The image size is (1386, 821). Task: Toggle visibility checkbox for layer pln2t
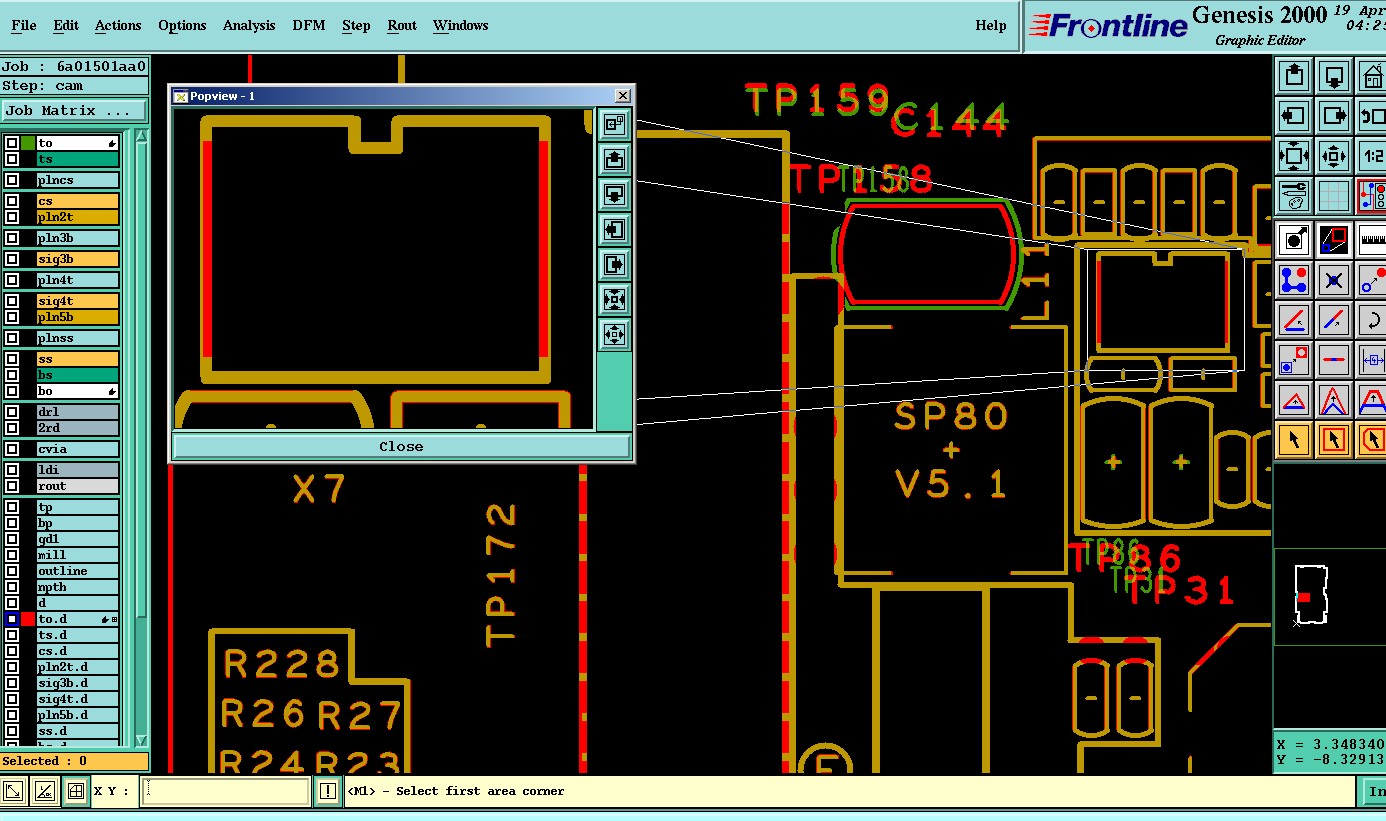pyautogui.click(x=12, y=217)
